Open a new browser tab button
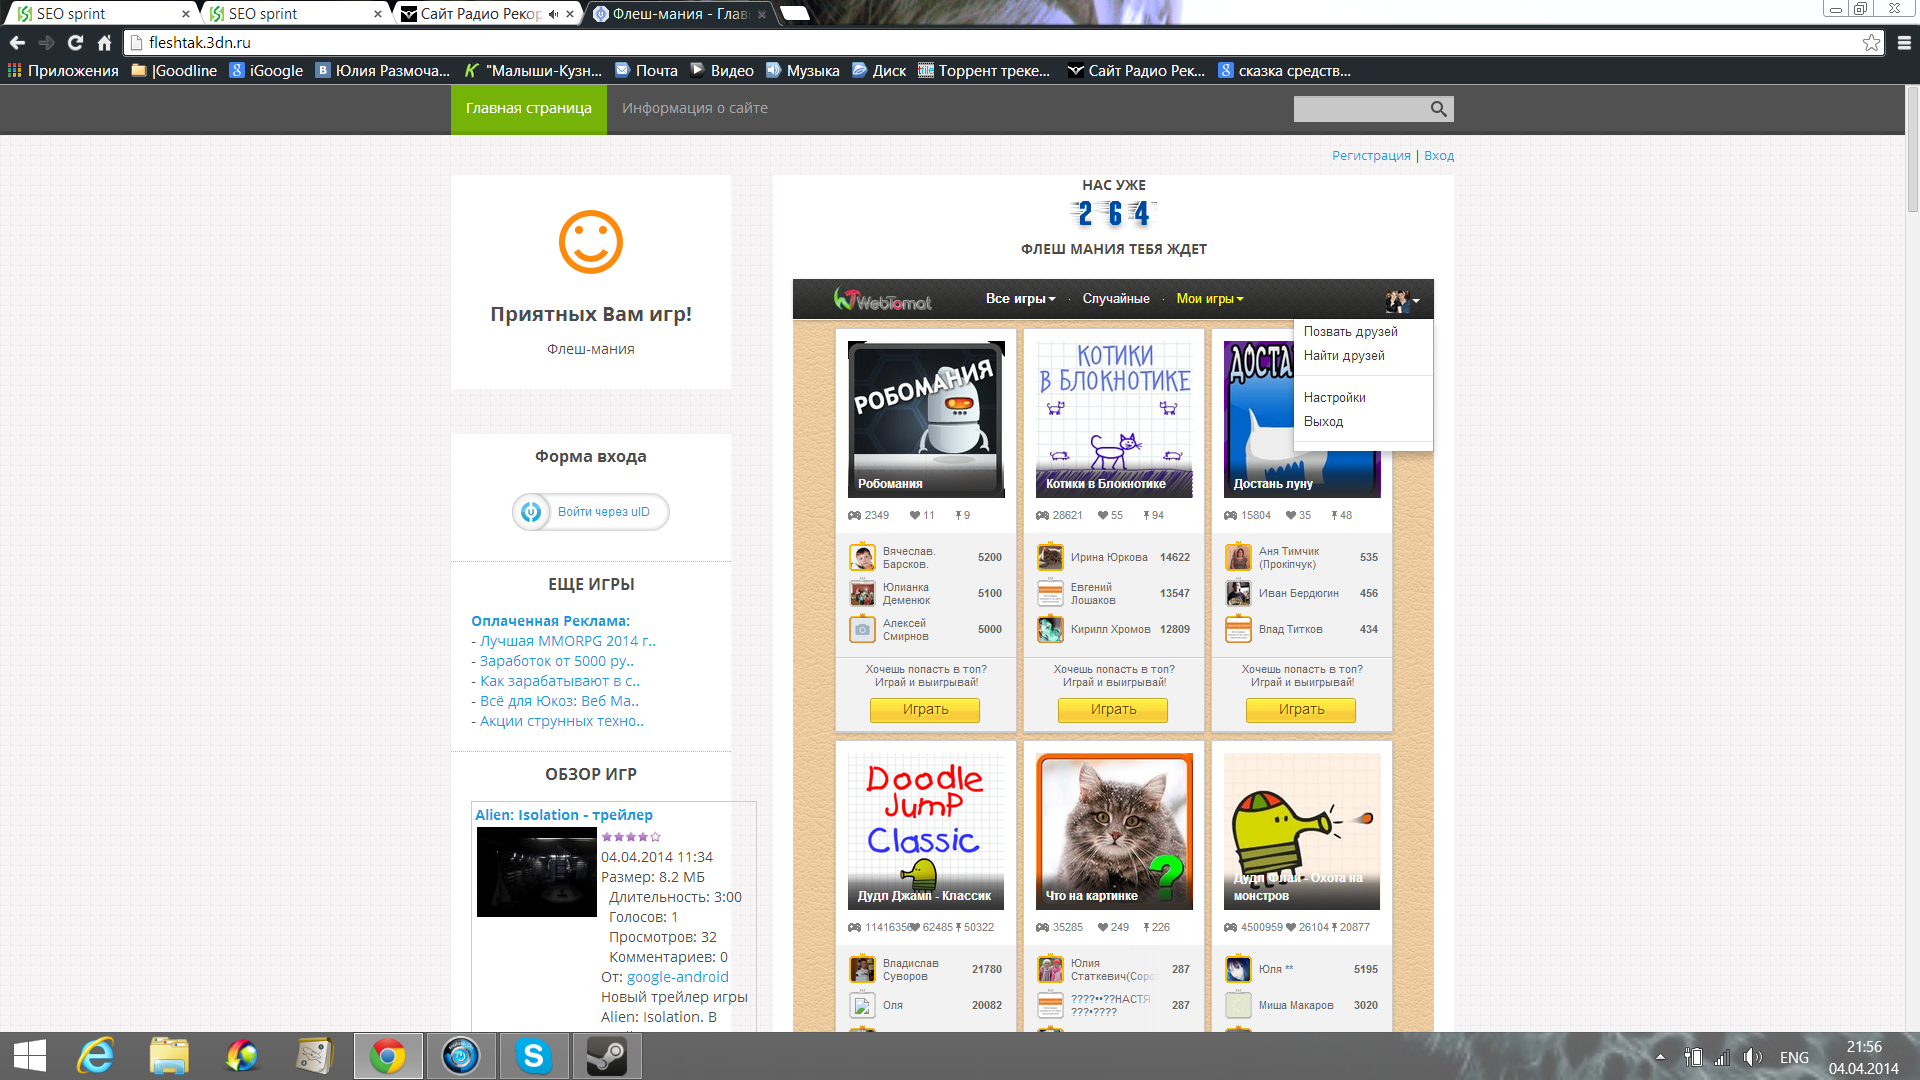Screen dimensions: 1920x1080 [x=795, y=14]
